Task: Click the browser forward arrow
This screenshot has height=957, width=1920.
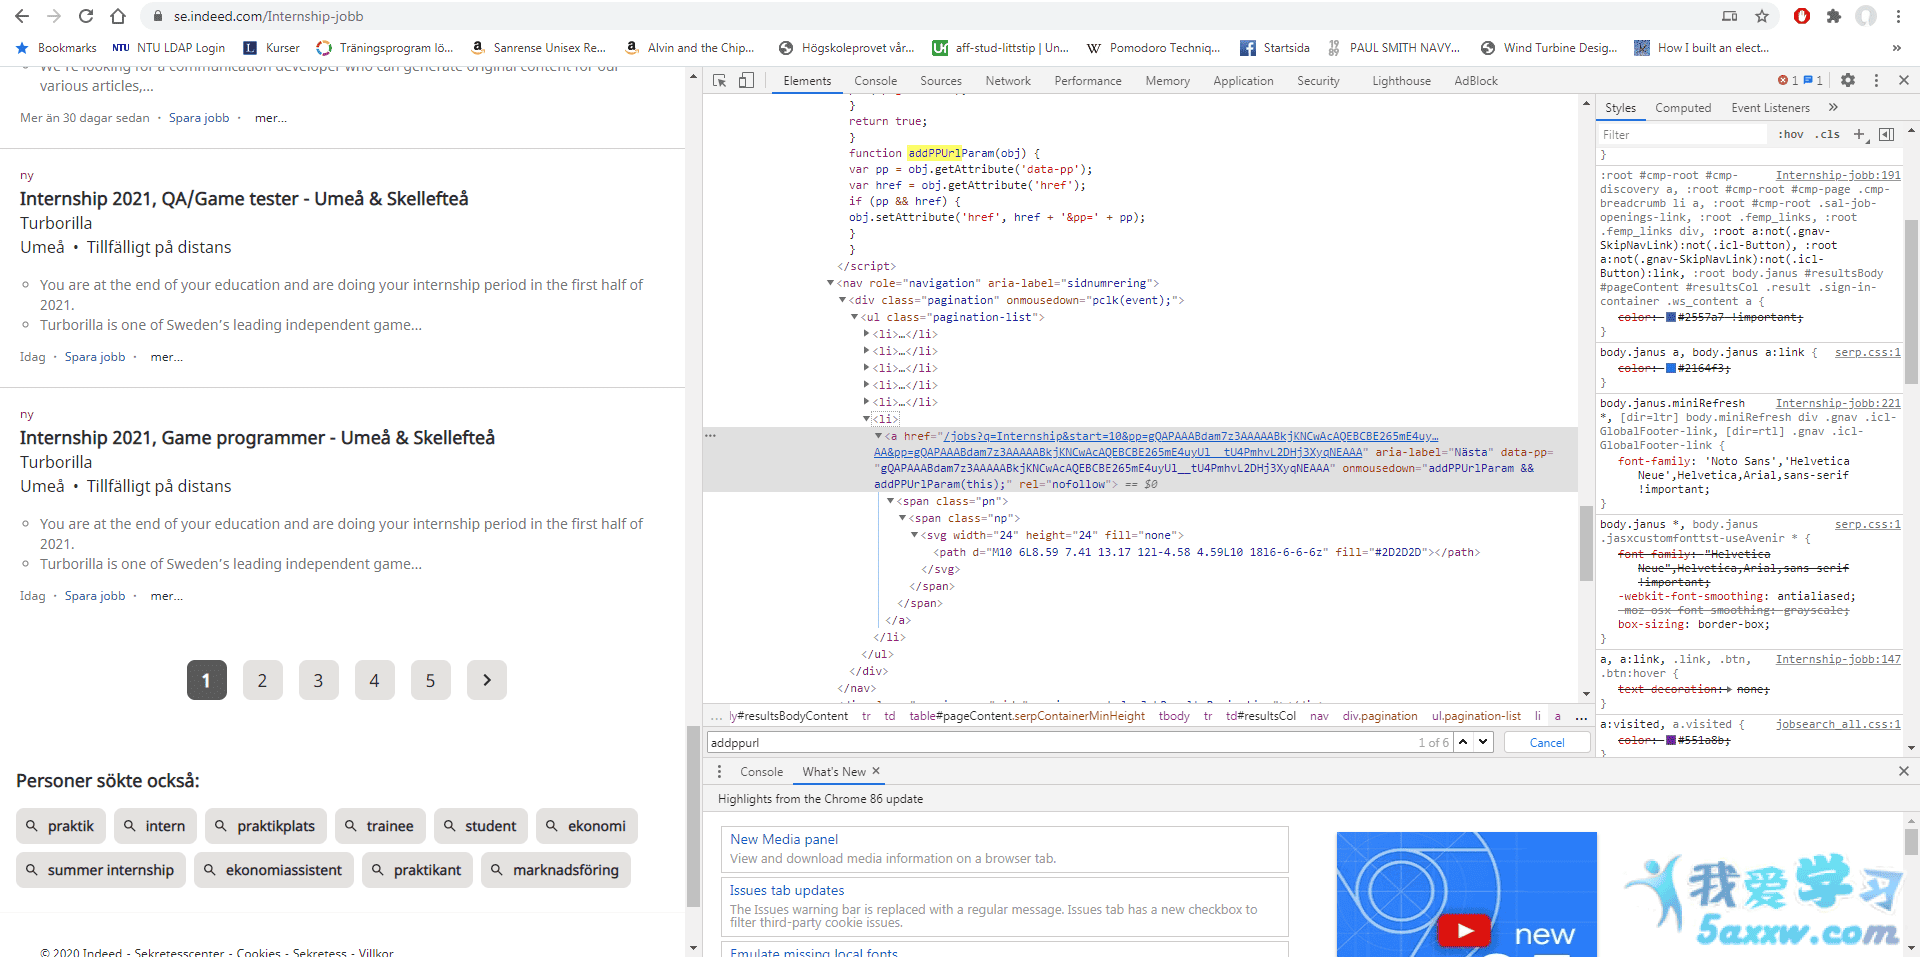Action: tap(54, 16)
